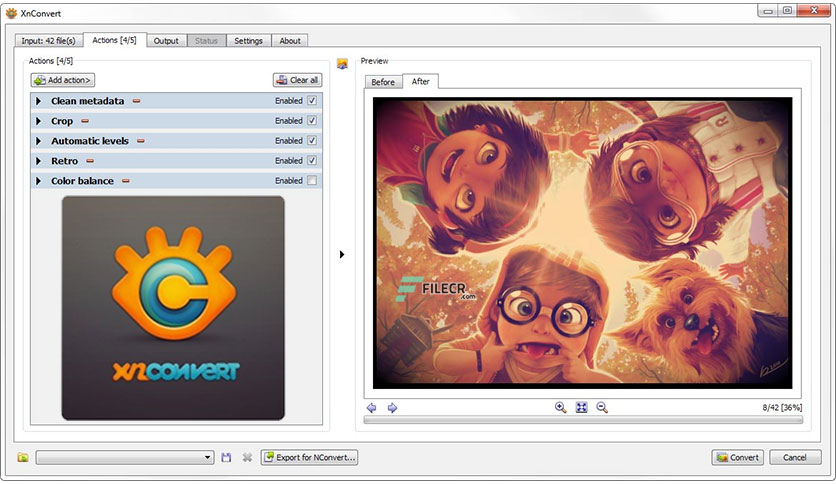
Task: Open the Input: 42 file(s) tab
Action: tap(49, 41)
